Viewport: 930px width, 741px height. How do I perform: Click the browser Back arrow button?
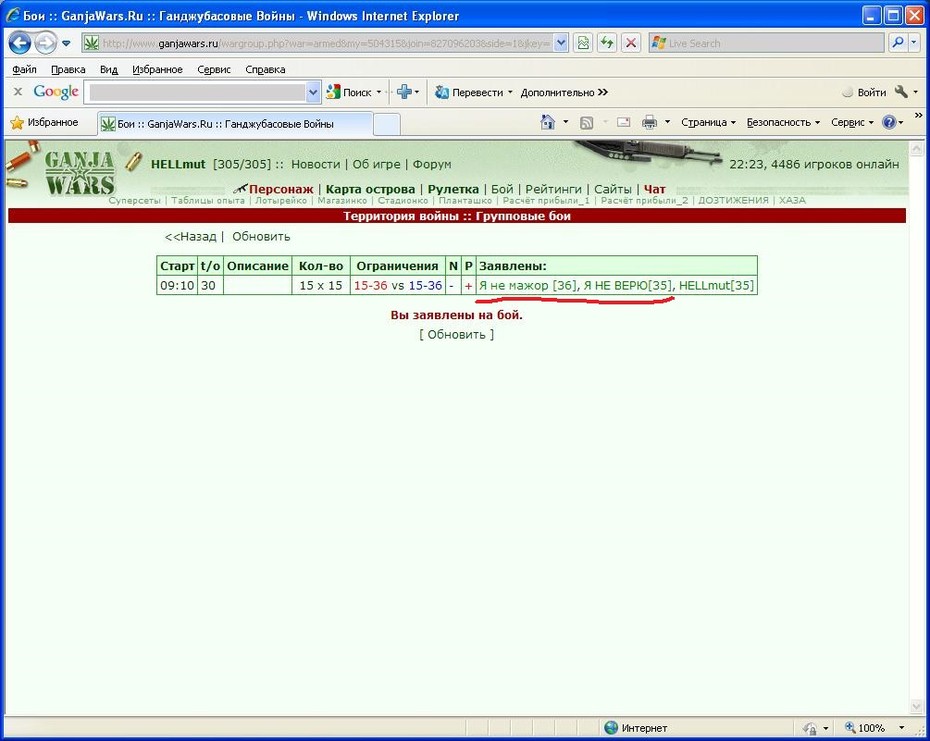coord(20,43)
